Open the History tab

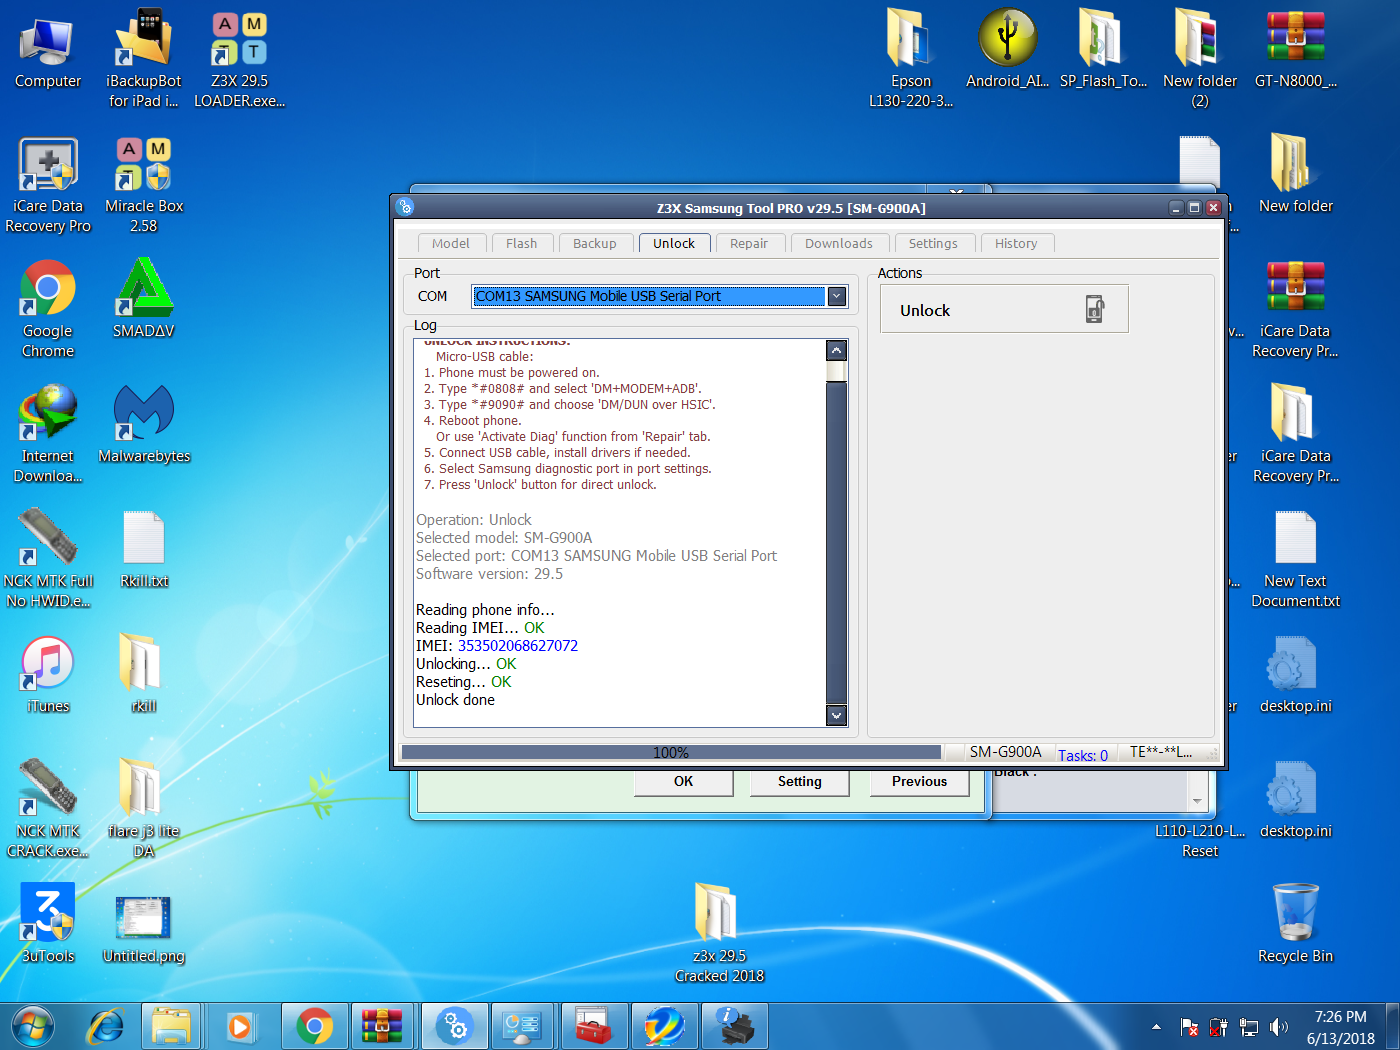pos(1016,244)
